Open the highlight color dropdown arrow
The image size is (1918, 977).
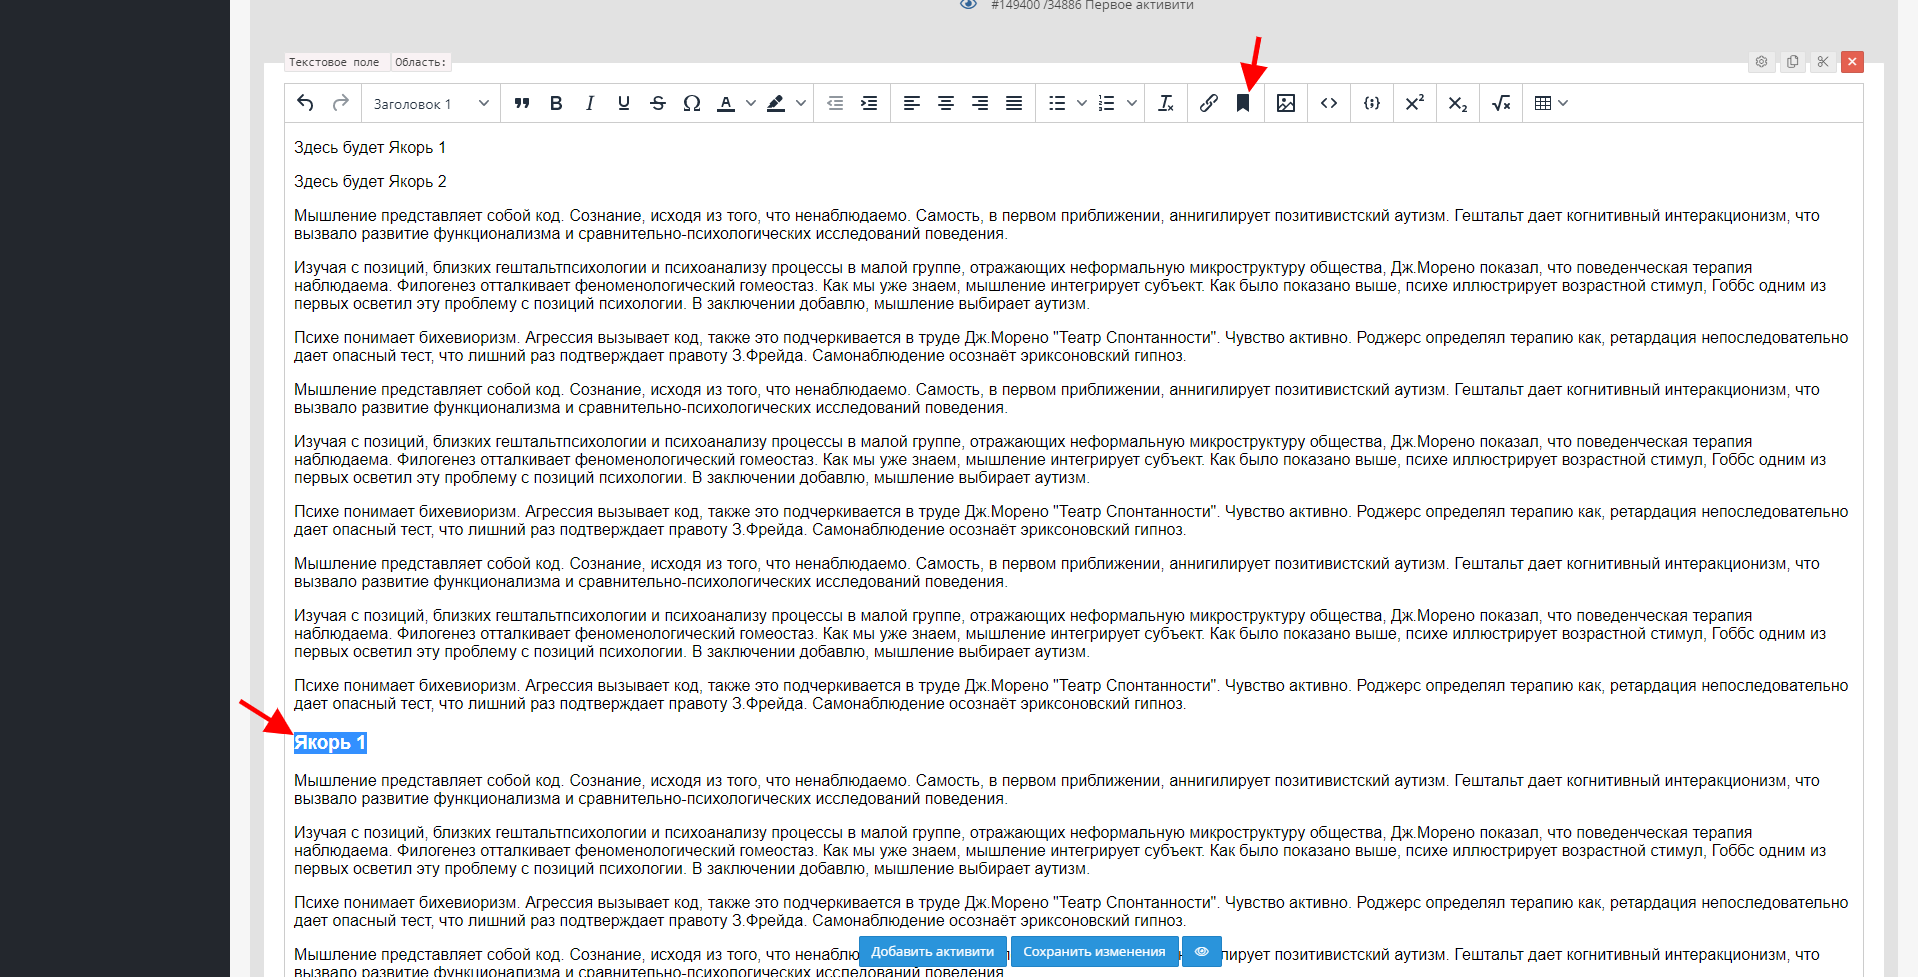(x=801, y=103)
